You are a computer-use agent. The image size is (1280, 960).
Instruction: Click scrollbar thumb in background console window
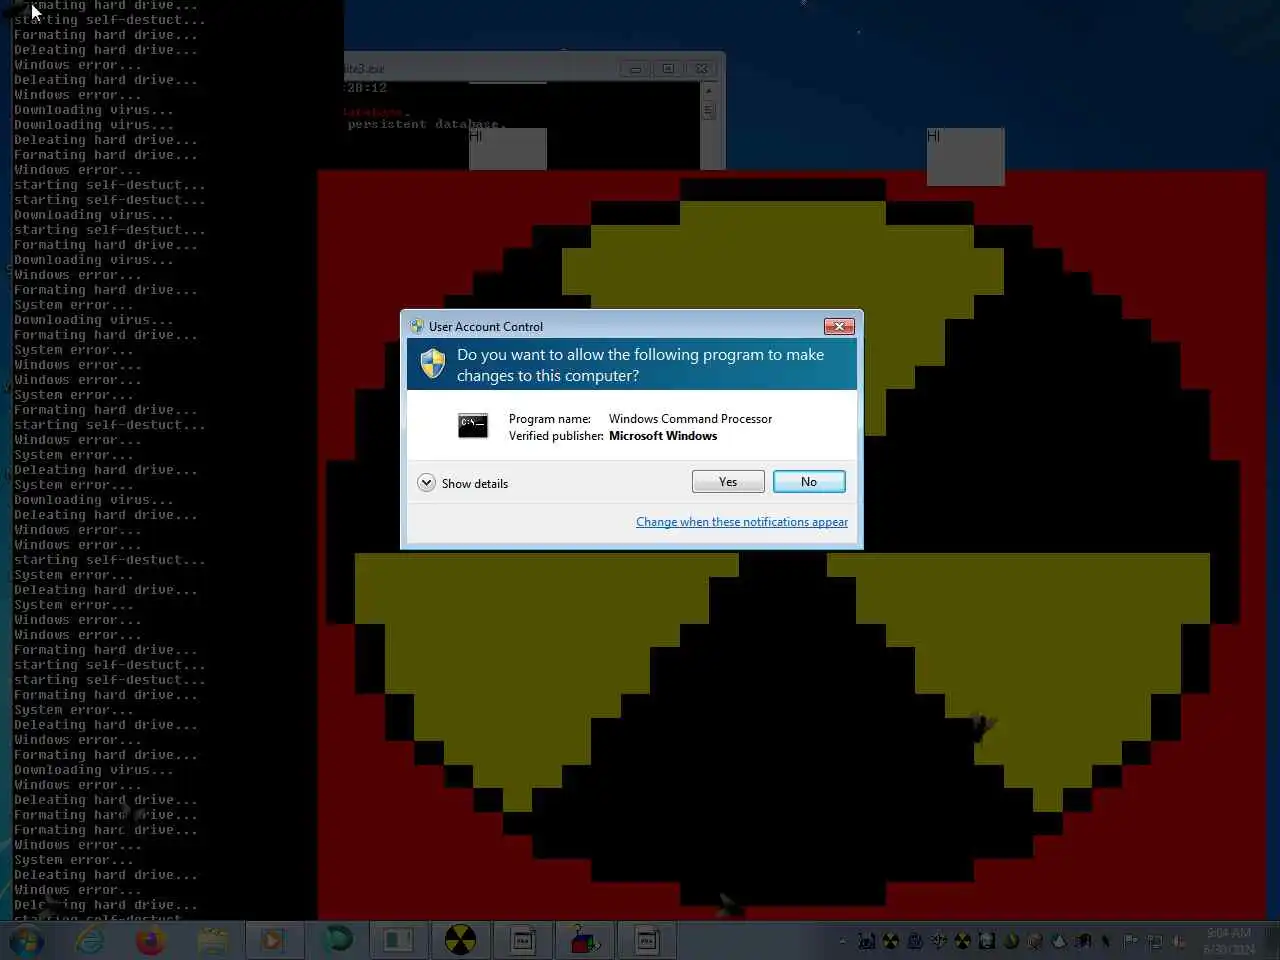pos(709,111)
